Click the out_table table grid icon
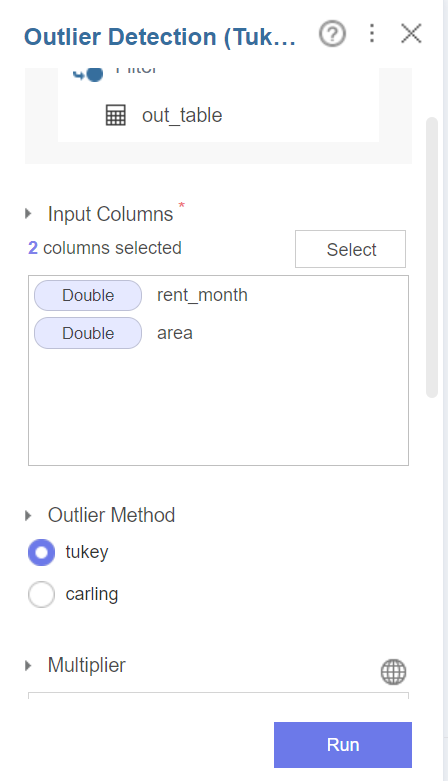448x781 pixels. point(116,115)
